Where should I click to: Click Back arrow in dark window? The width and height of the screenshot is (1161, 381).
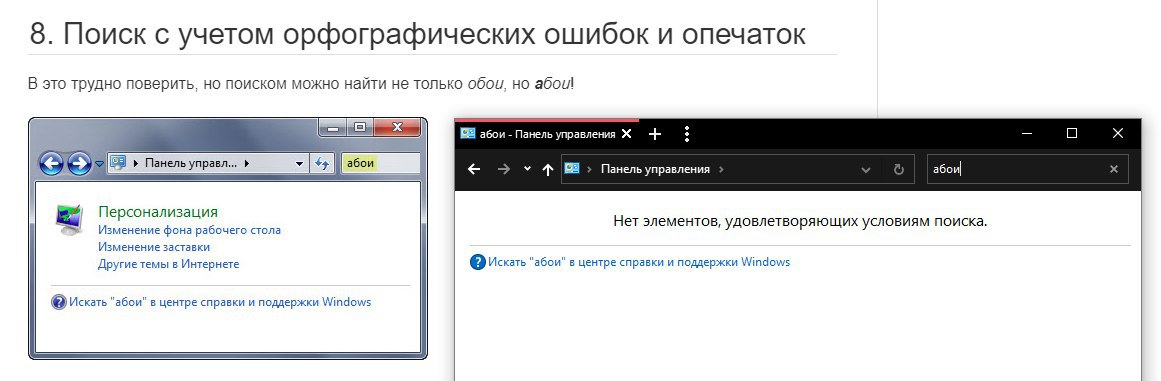(x=474, y=169)
